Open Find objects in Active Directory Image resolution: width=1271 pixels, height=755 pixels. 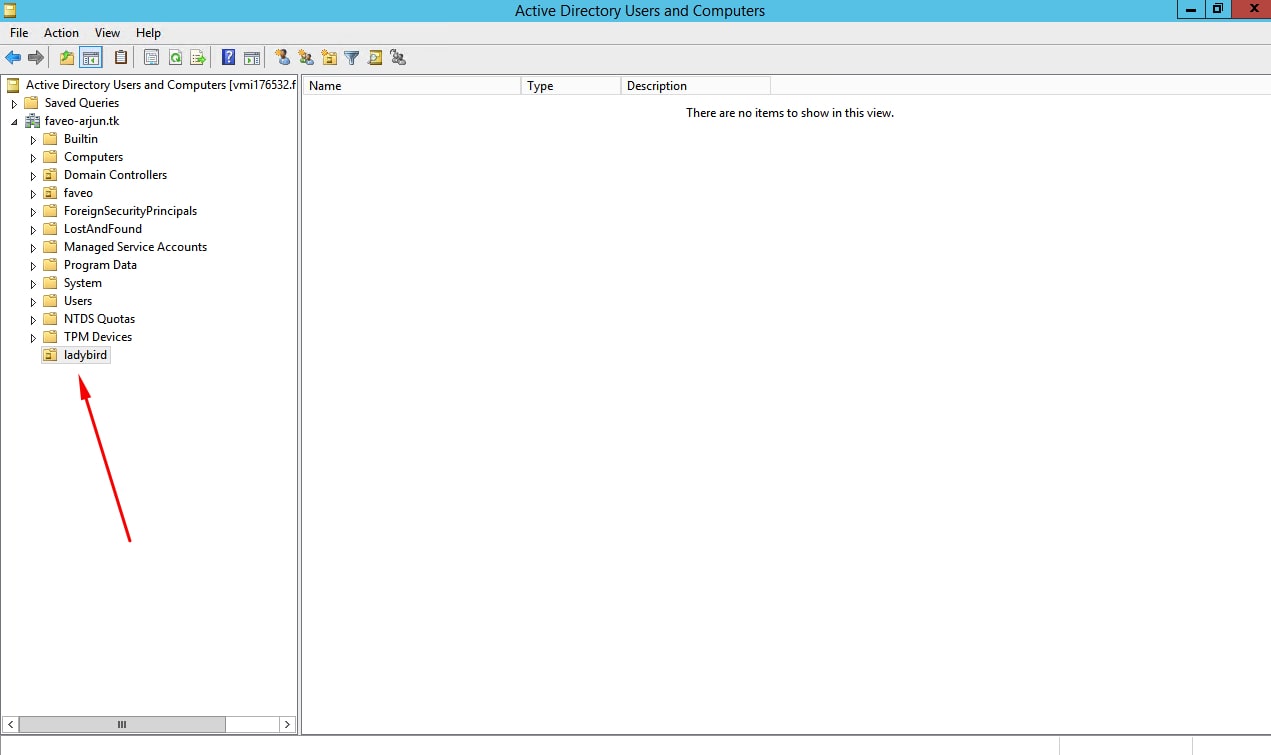pos(375,57)
